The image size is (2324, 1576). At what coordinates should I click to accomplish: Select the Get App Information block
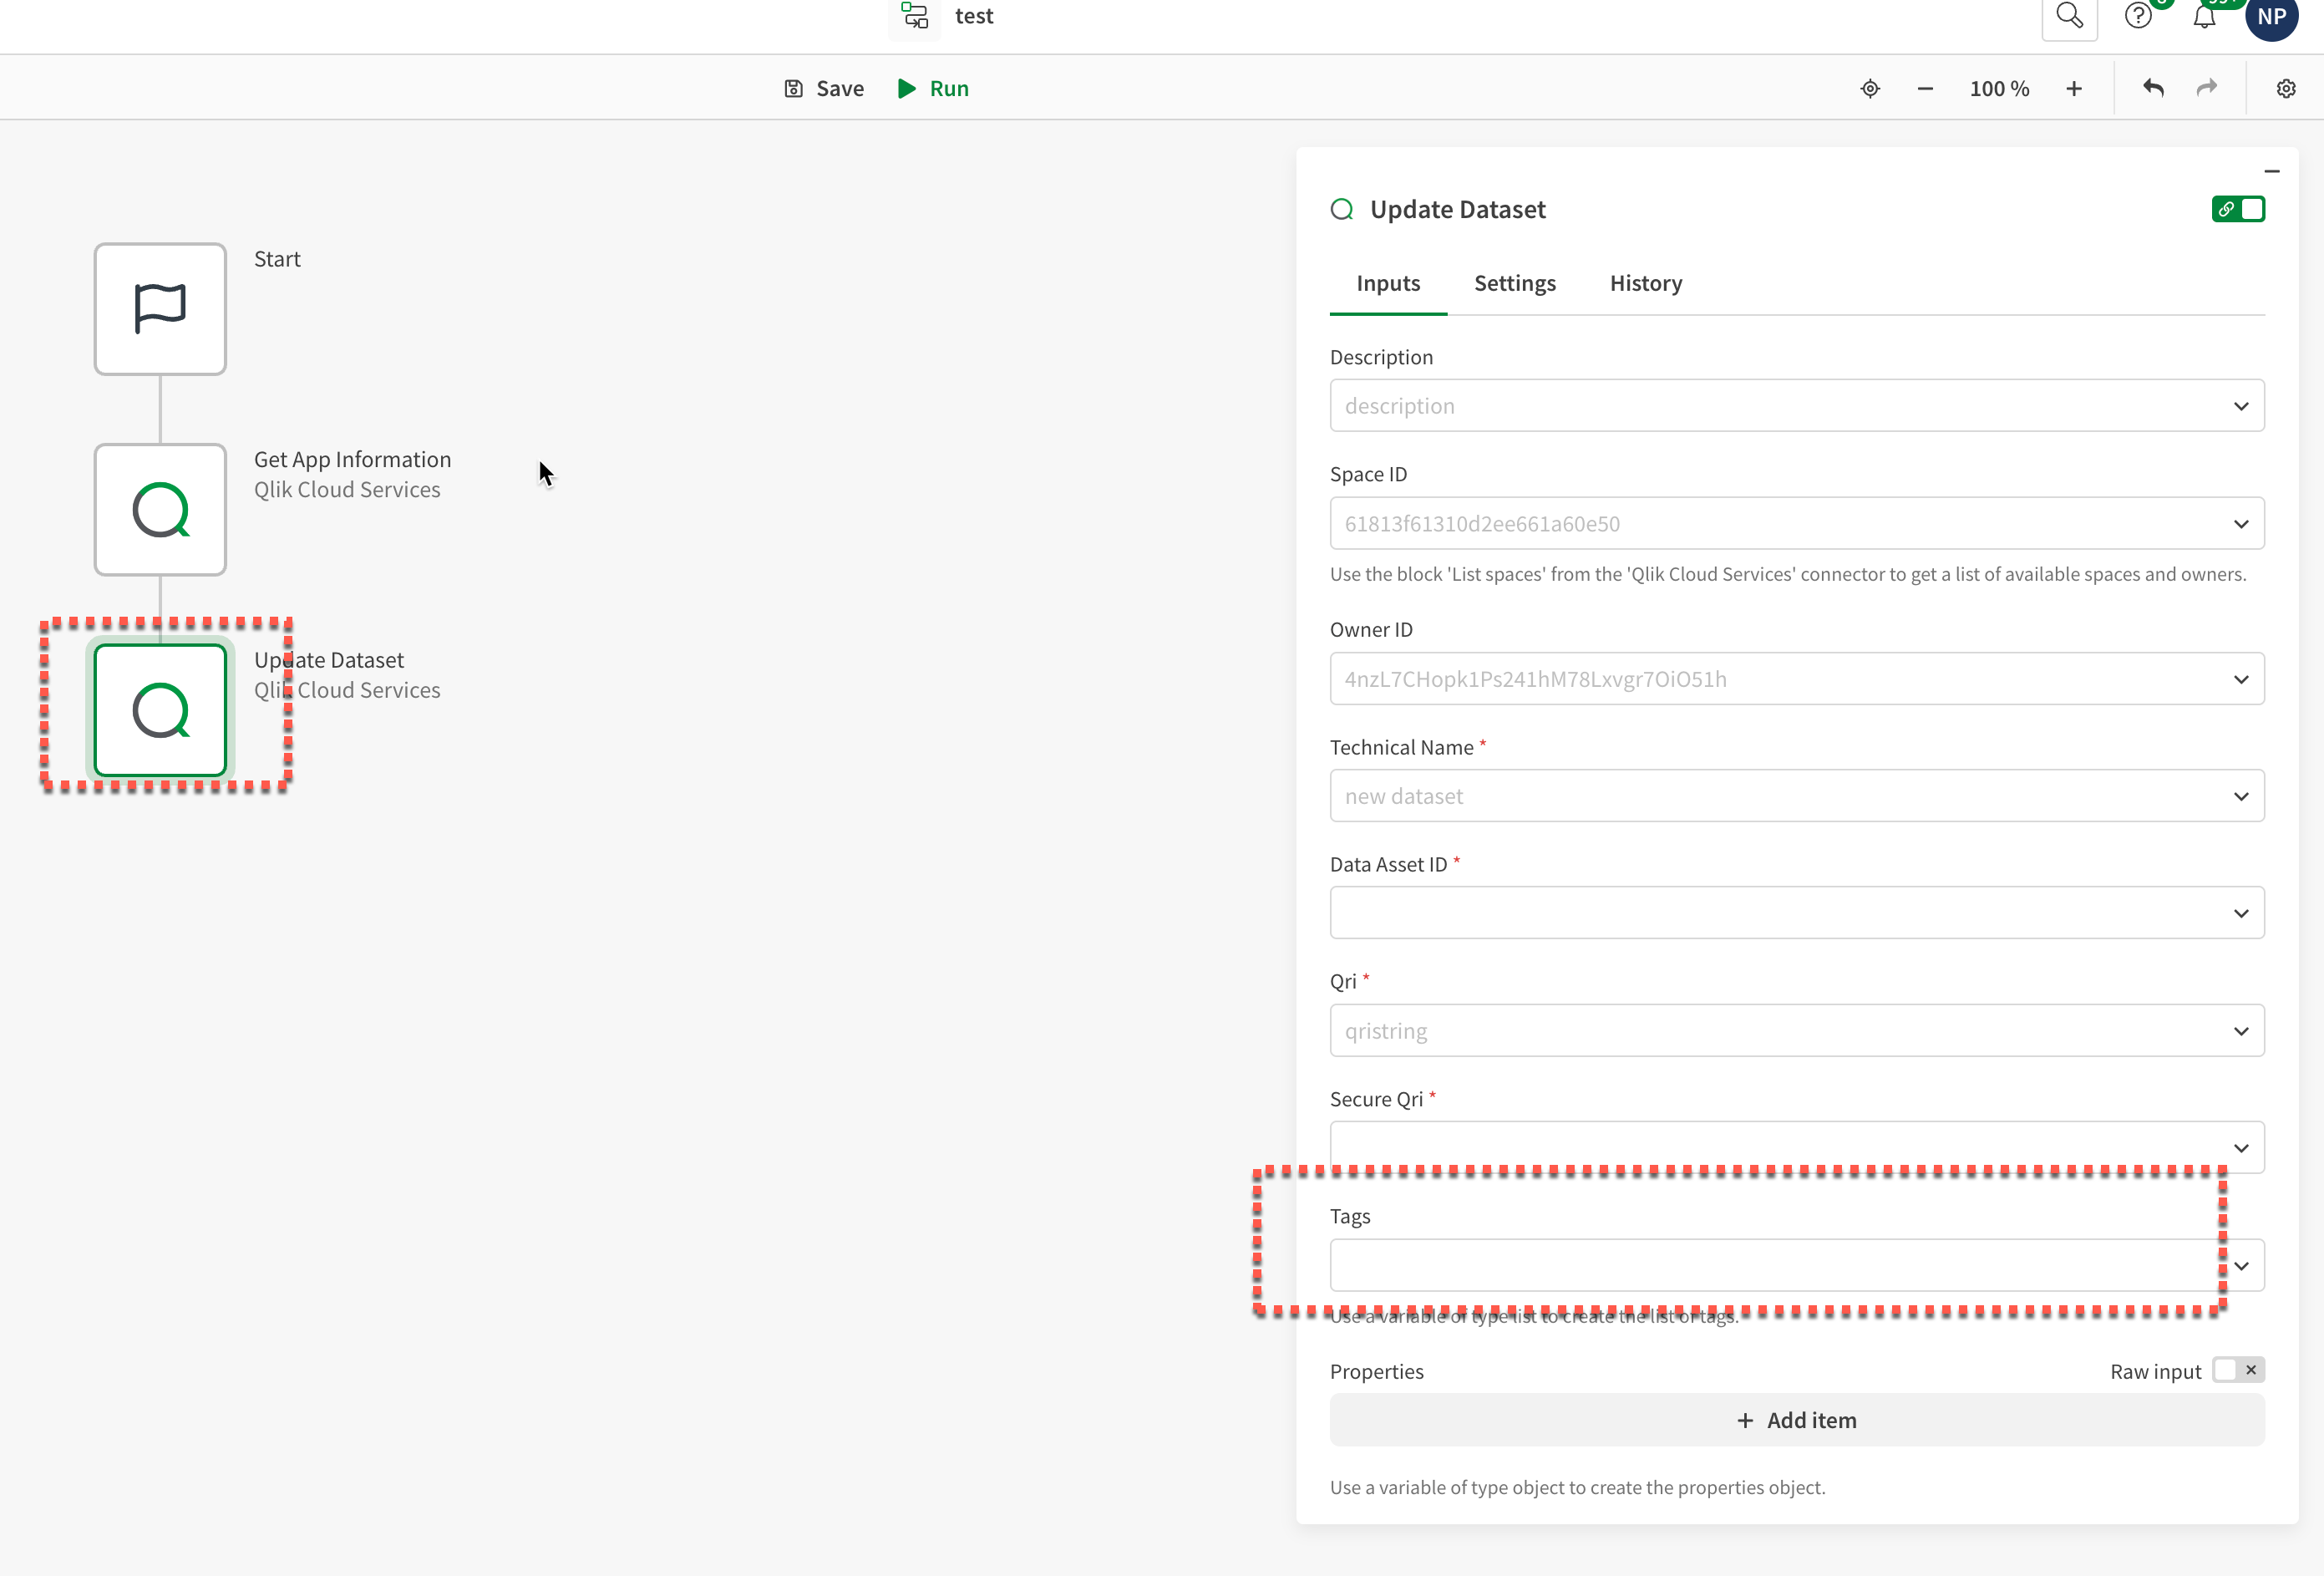pyautogui.click(x=160, y=510)
